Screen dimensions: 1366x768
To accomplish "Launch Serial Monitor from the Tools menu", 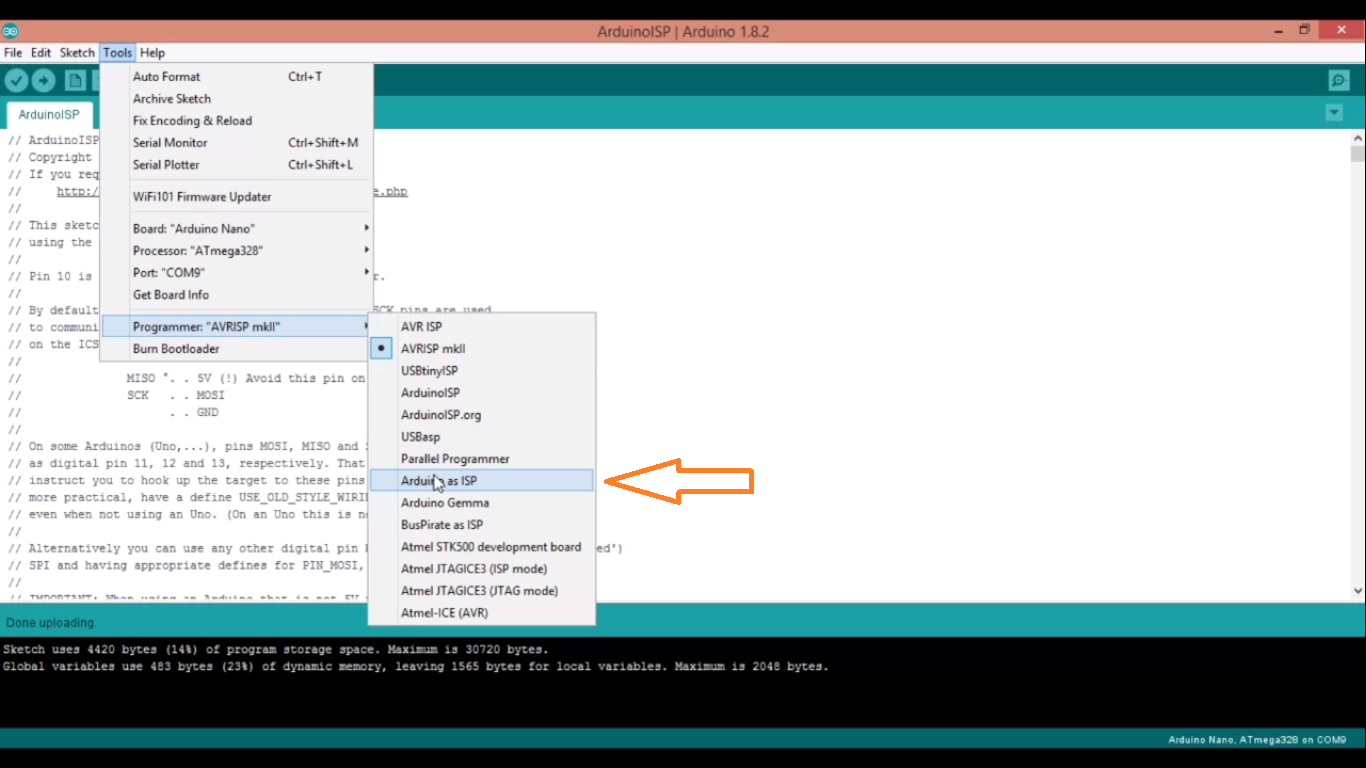I will click(x=170, y=142).
